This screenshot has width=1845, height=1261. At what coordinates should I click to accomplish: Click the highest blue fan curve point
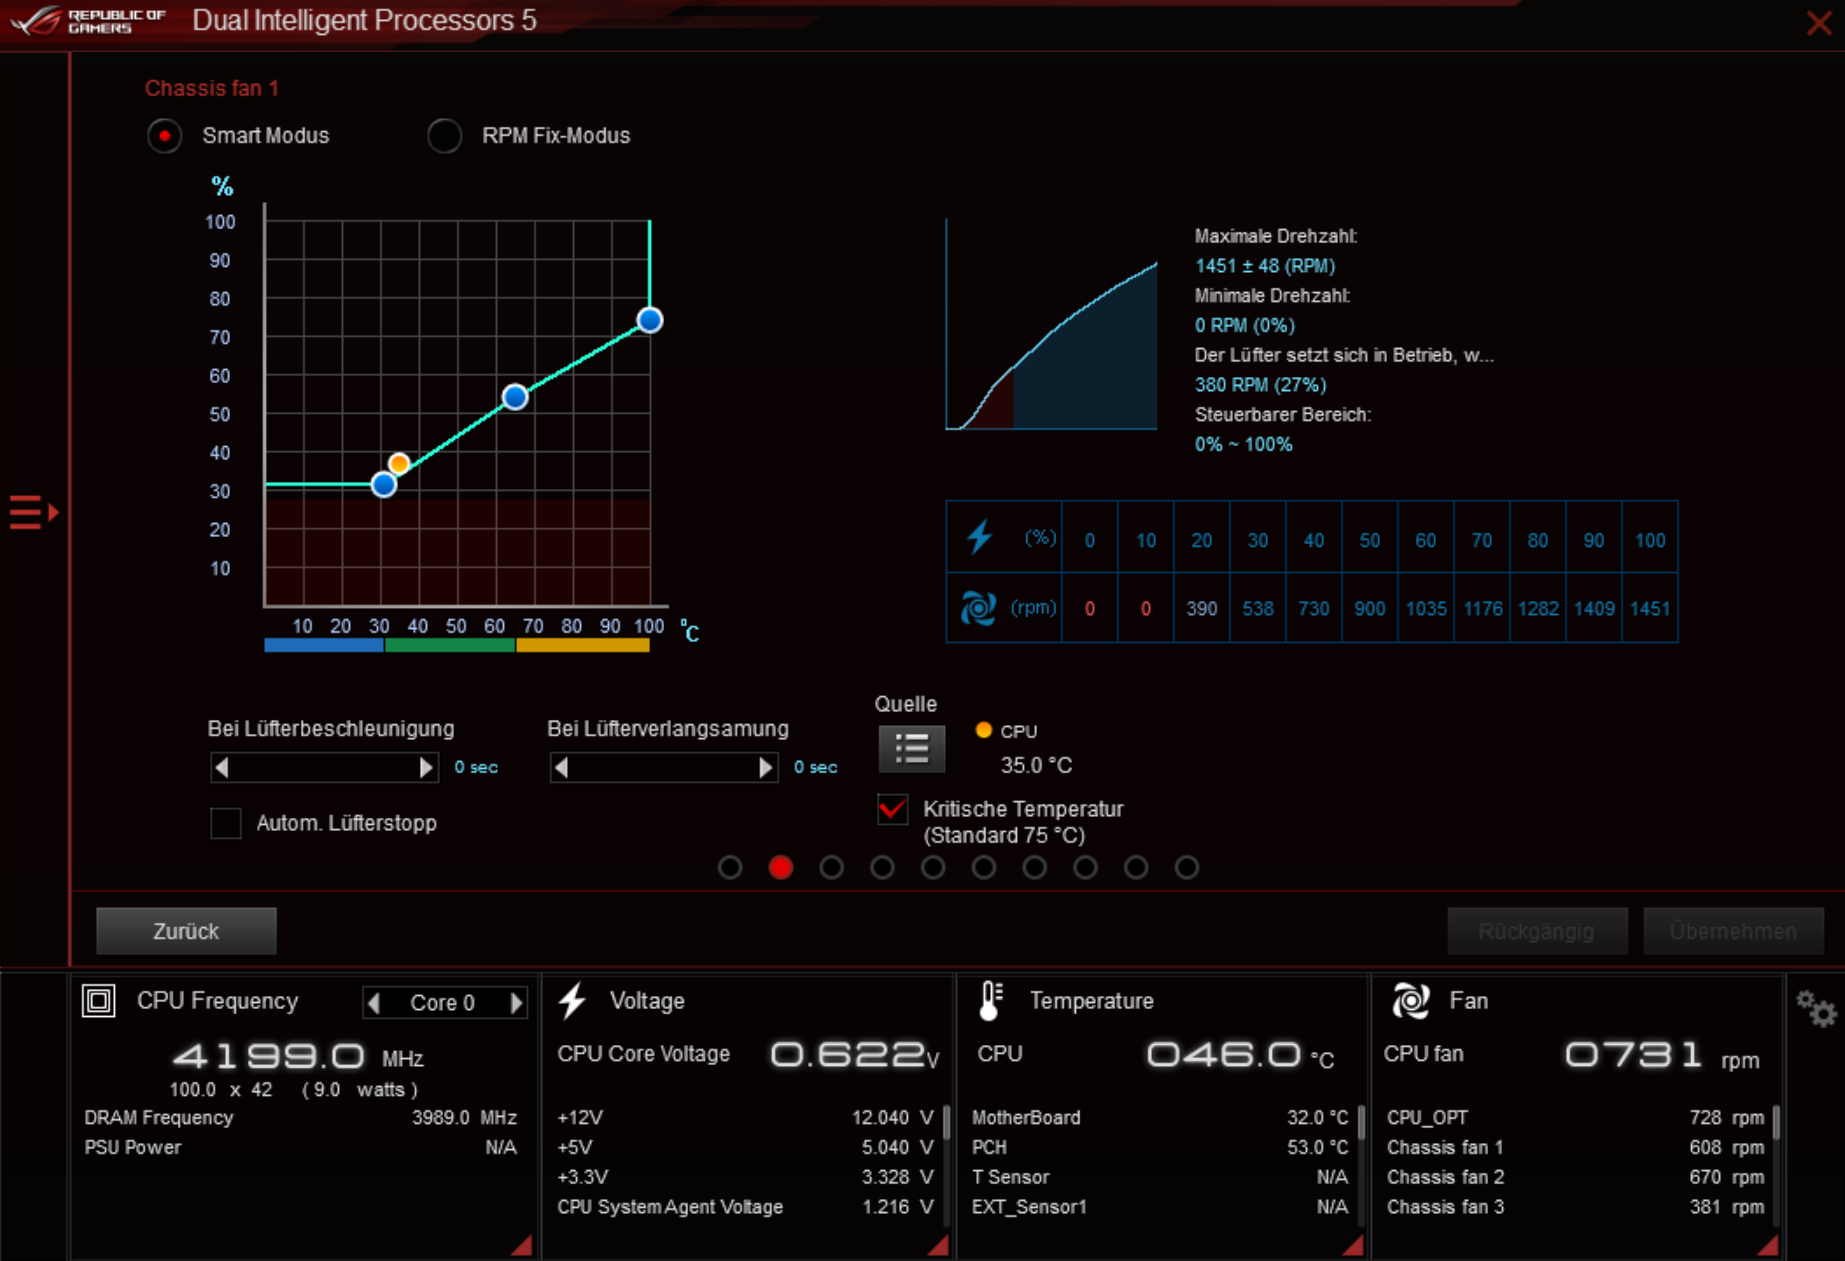(650, 320)
